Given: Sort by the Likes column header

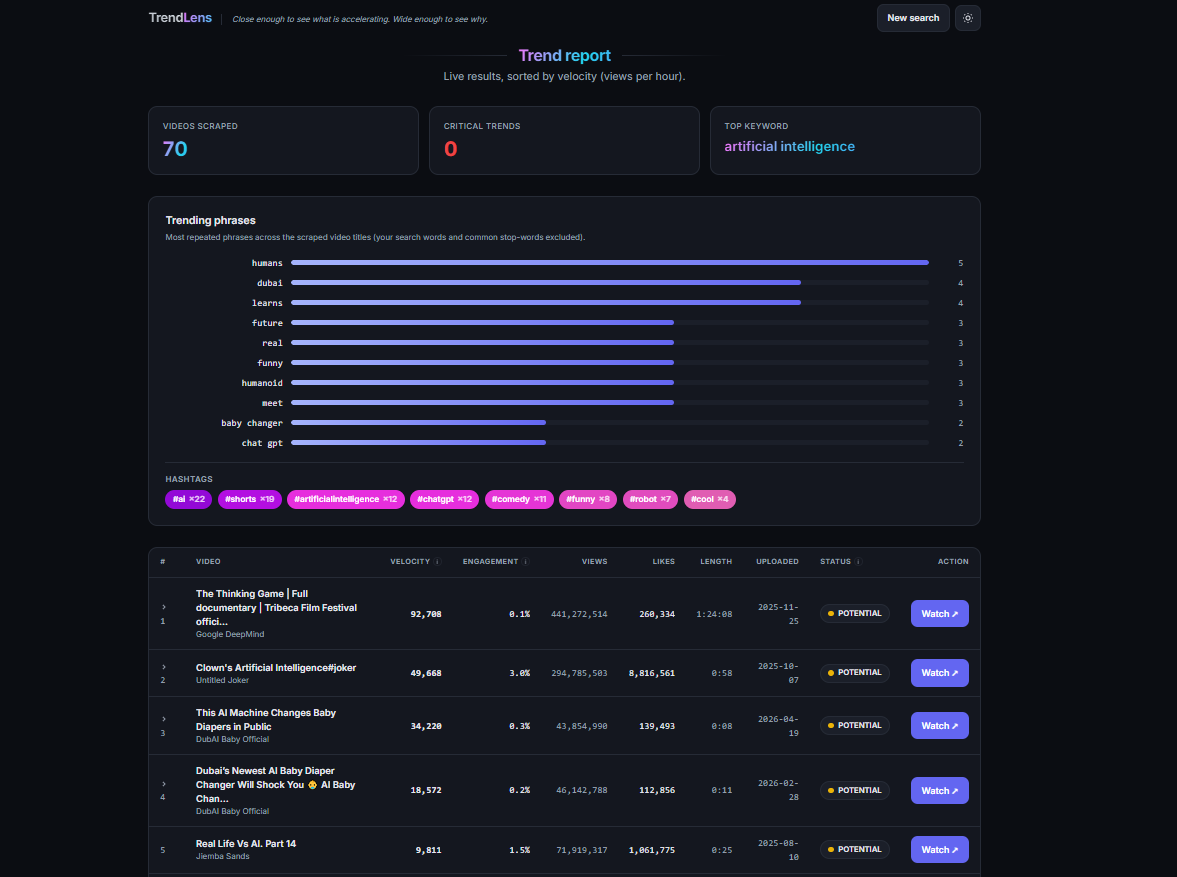Looking at the screenshot, I should (x=663, y=562).
